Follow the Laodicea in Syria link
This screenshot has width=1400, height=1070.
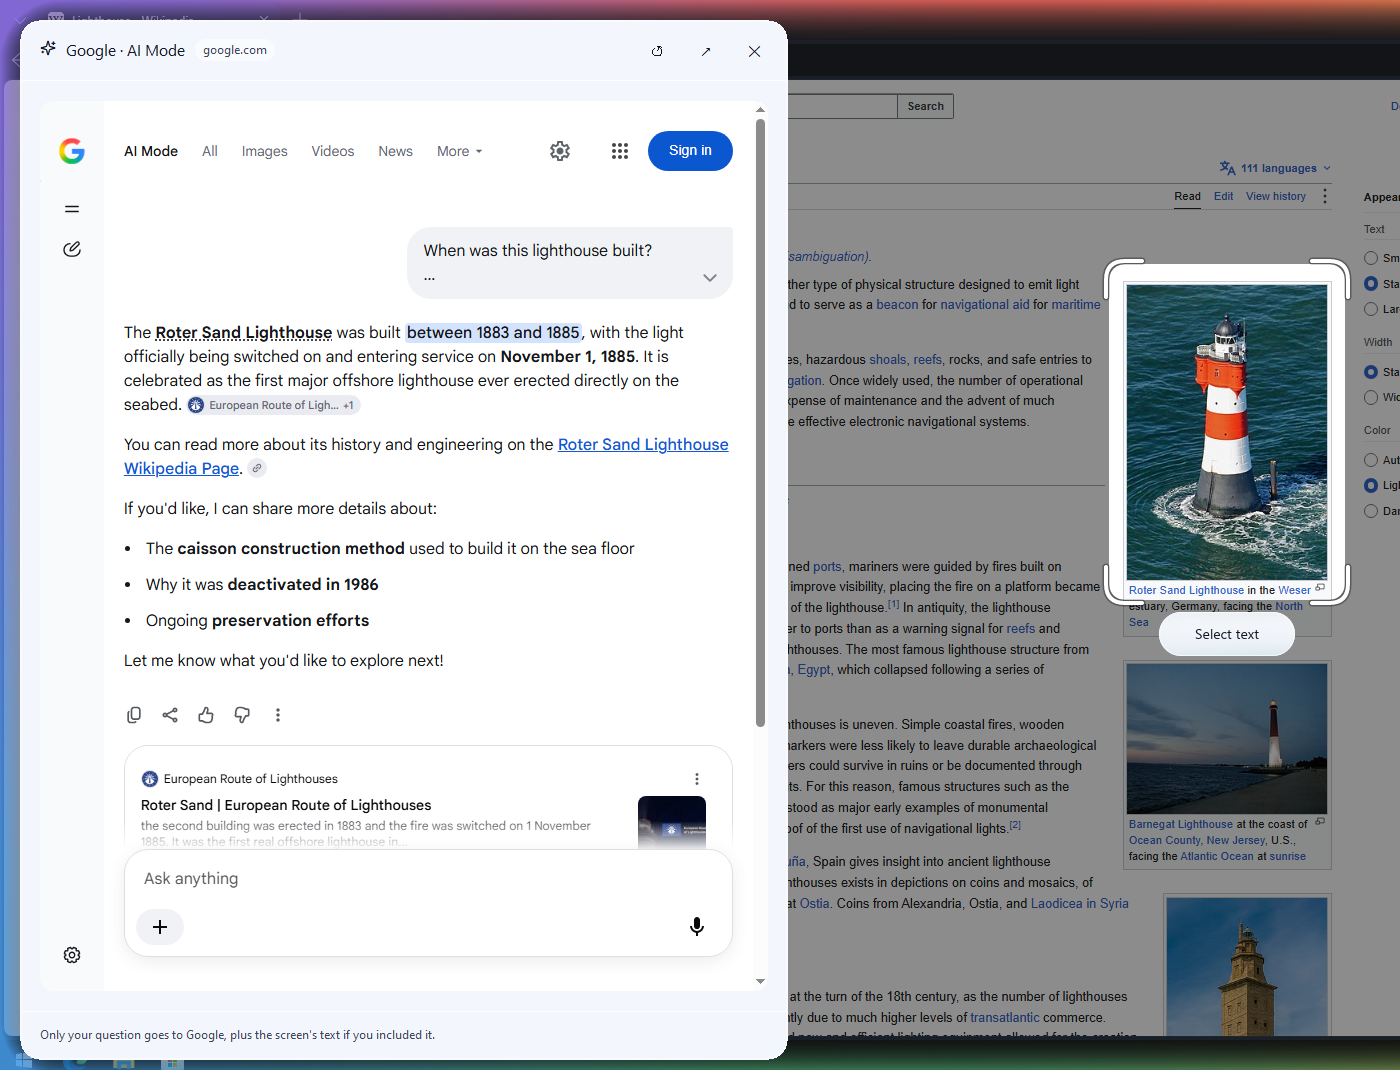pyautogui.click(x=1080, y=903)
